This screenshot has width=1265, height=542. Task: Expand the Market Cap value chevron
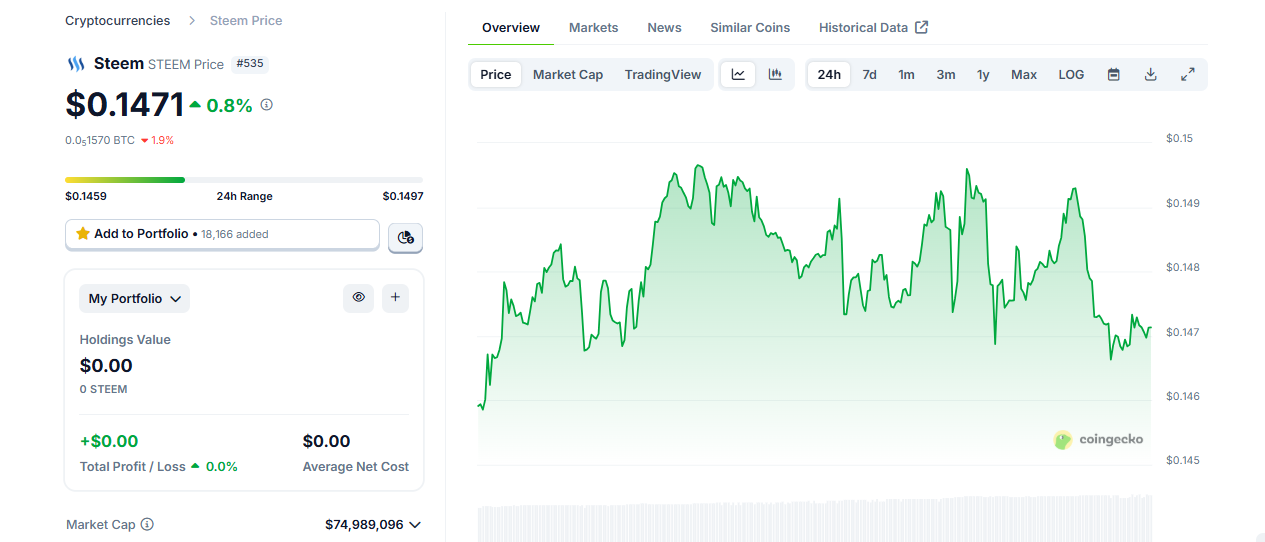coord(415,524)
